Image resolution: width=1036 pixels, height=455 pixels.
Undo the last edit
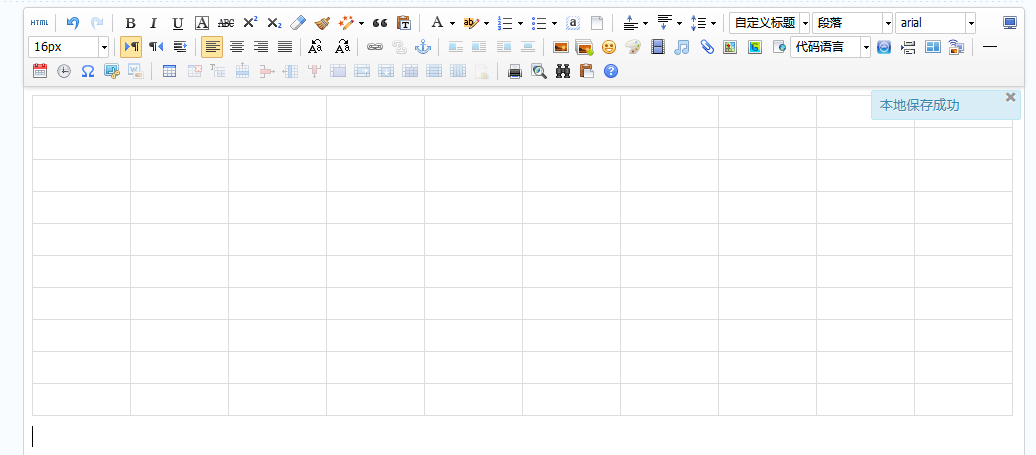[72, 23]
